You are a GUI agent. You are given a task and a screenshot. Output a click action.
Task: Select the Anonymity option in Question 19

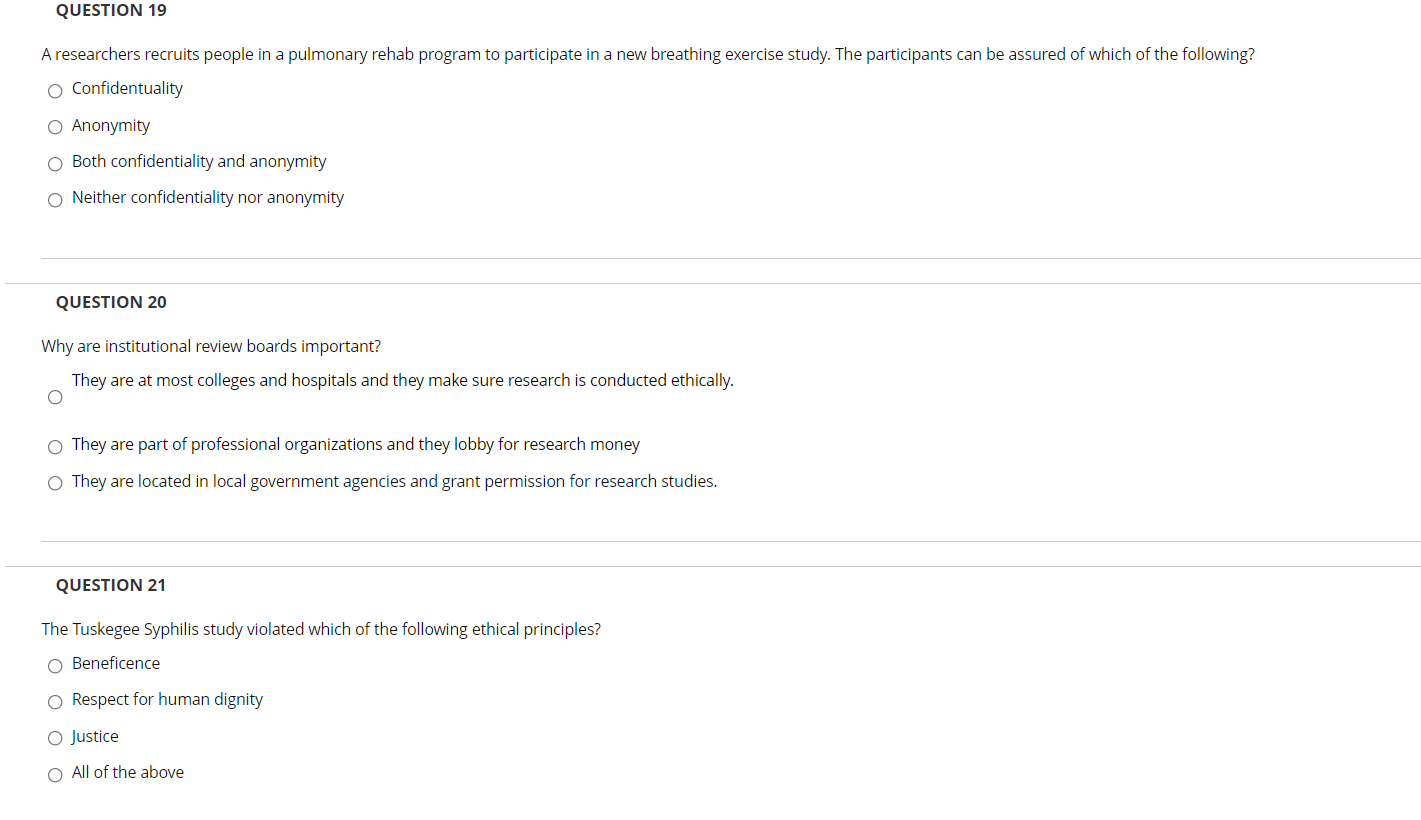tap(55, 127)
